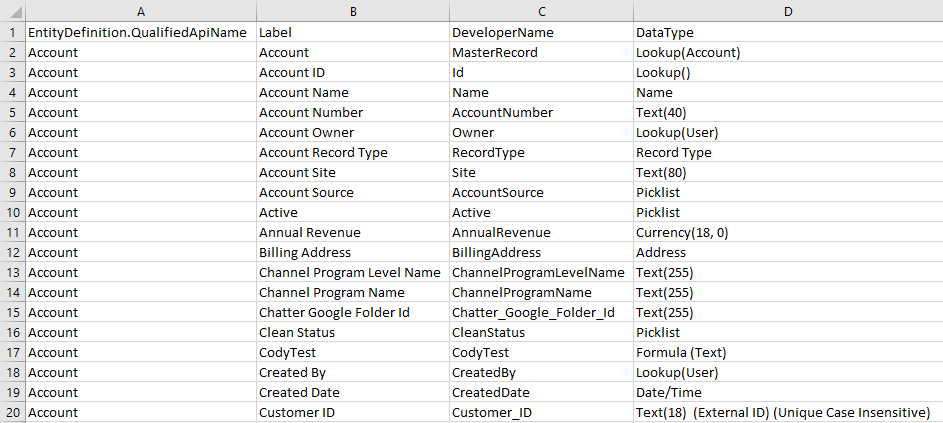Select cell 'Channel Program Level Name'
943x423 pixels.
point(353,273)
